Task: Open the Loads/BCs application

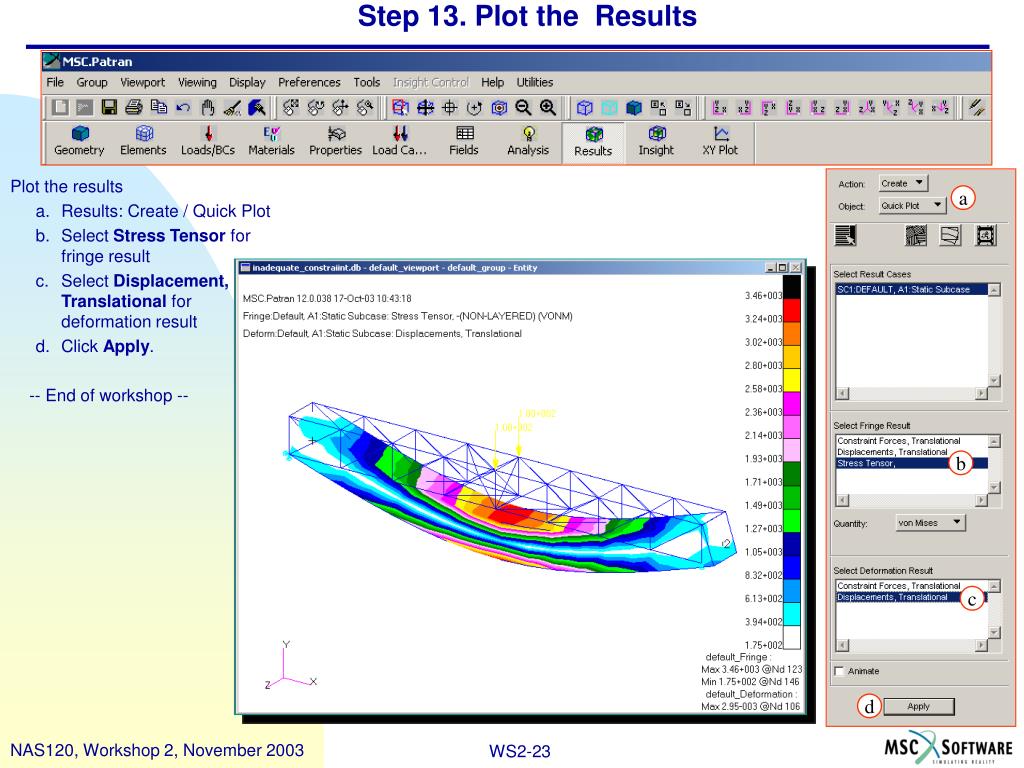Action: pos(208,141)
